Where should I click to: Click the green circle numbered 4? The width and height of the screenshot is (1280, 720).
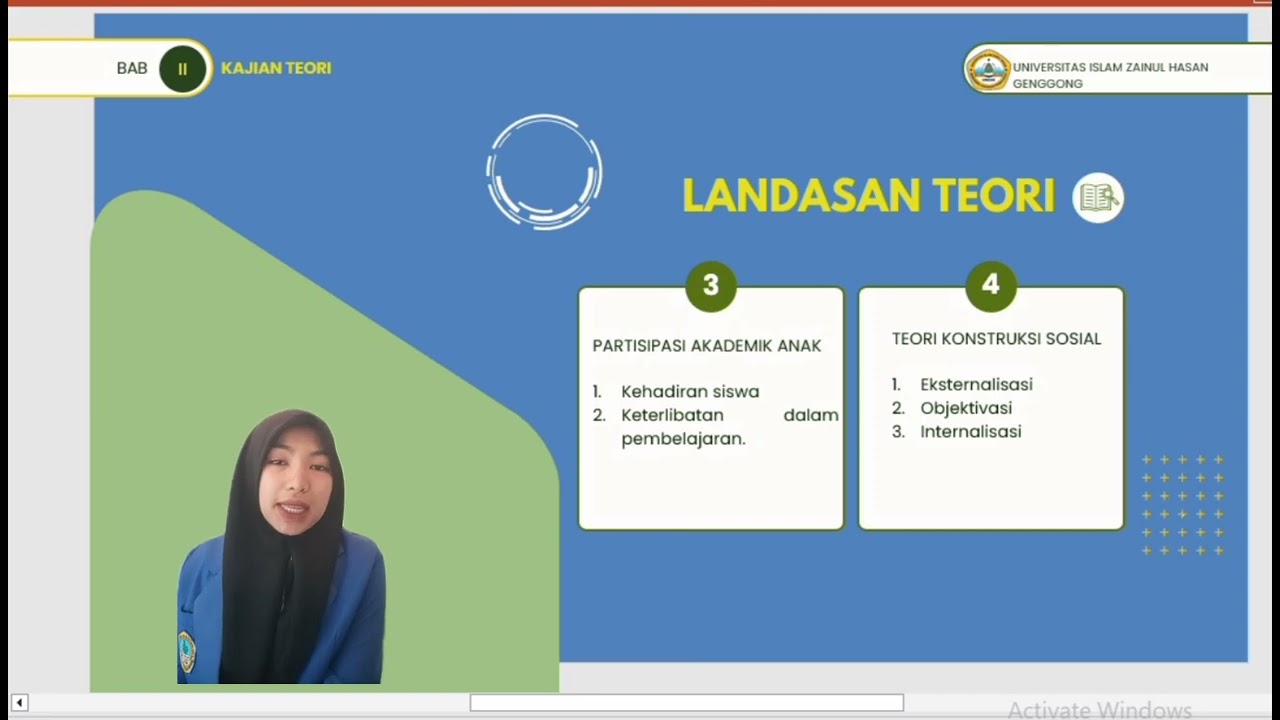point(991,286)
